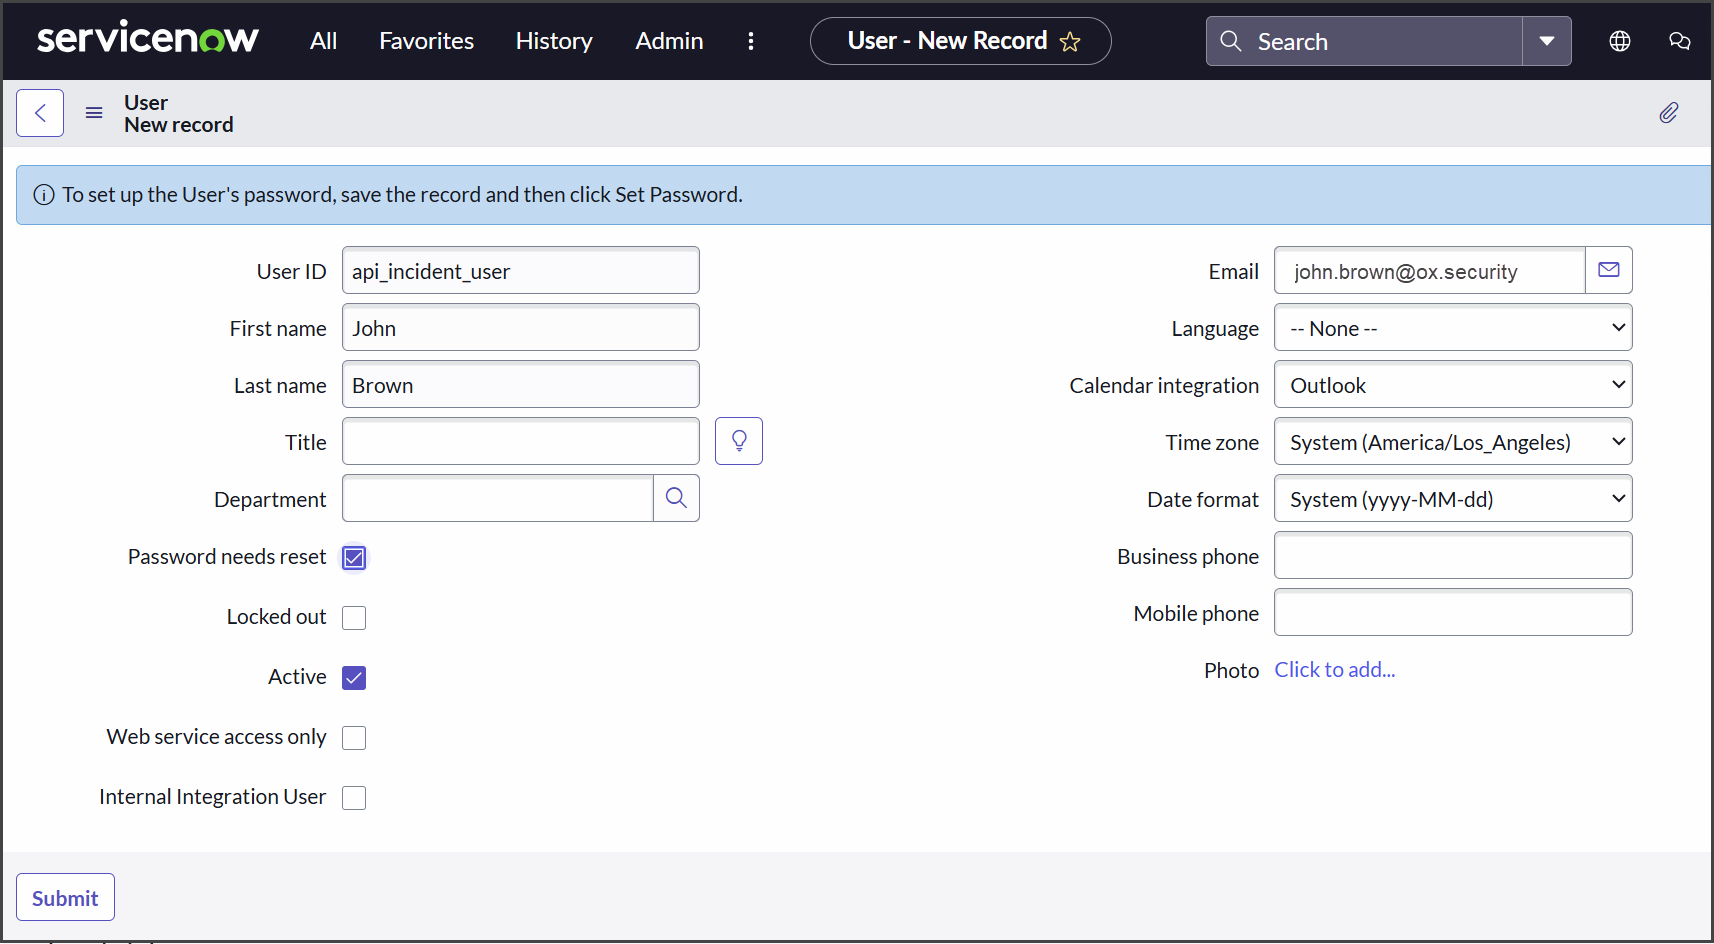This screenshot has width=1714, height=944.
Task: Favorite this page with the star icon
Action: point(1070,42)
